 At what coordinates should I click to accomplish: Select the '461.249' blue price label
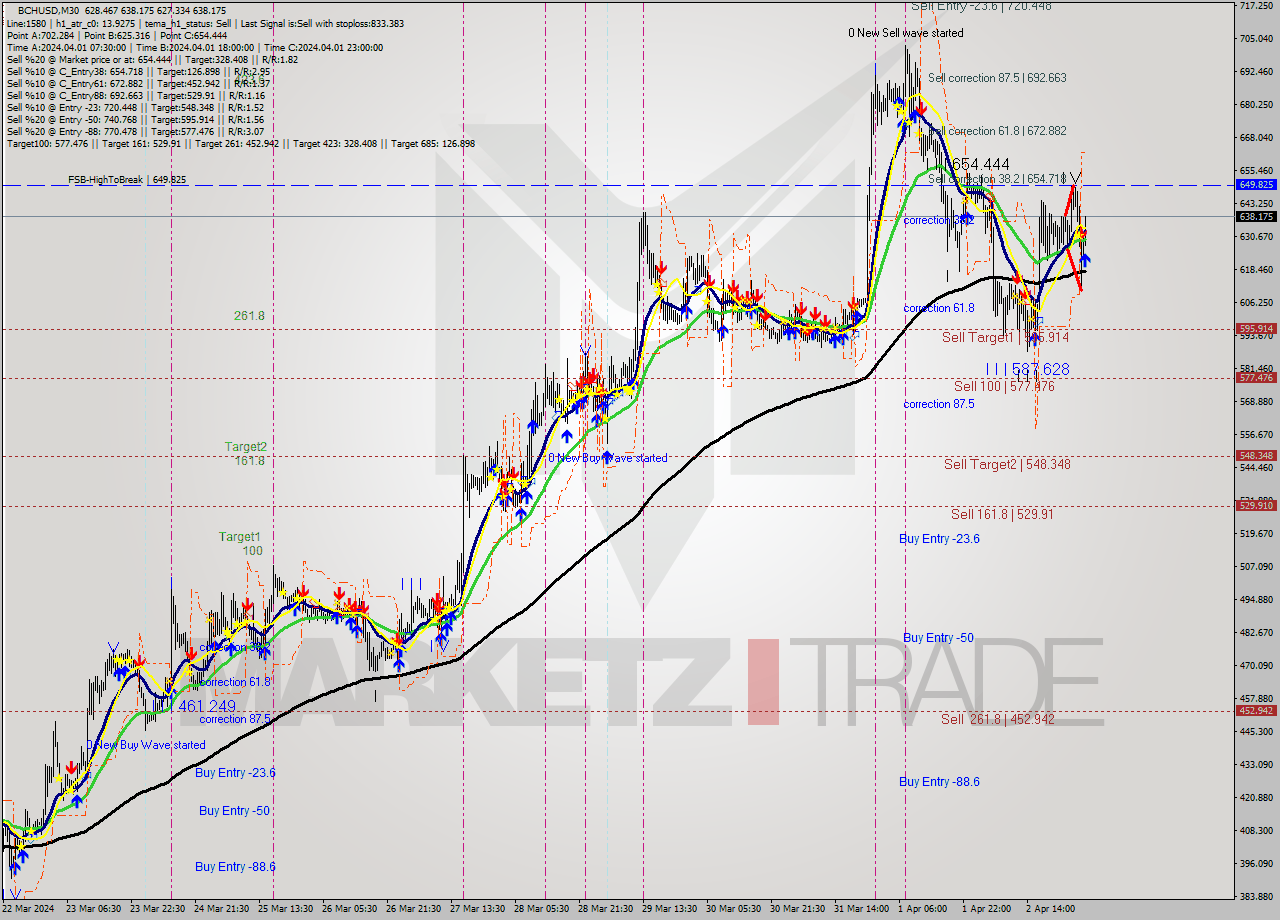click(x=207, y=706)
